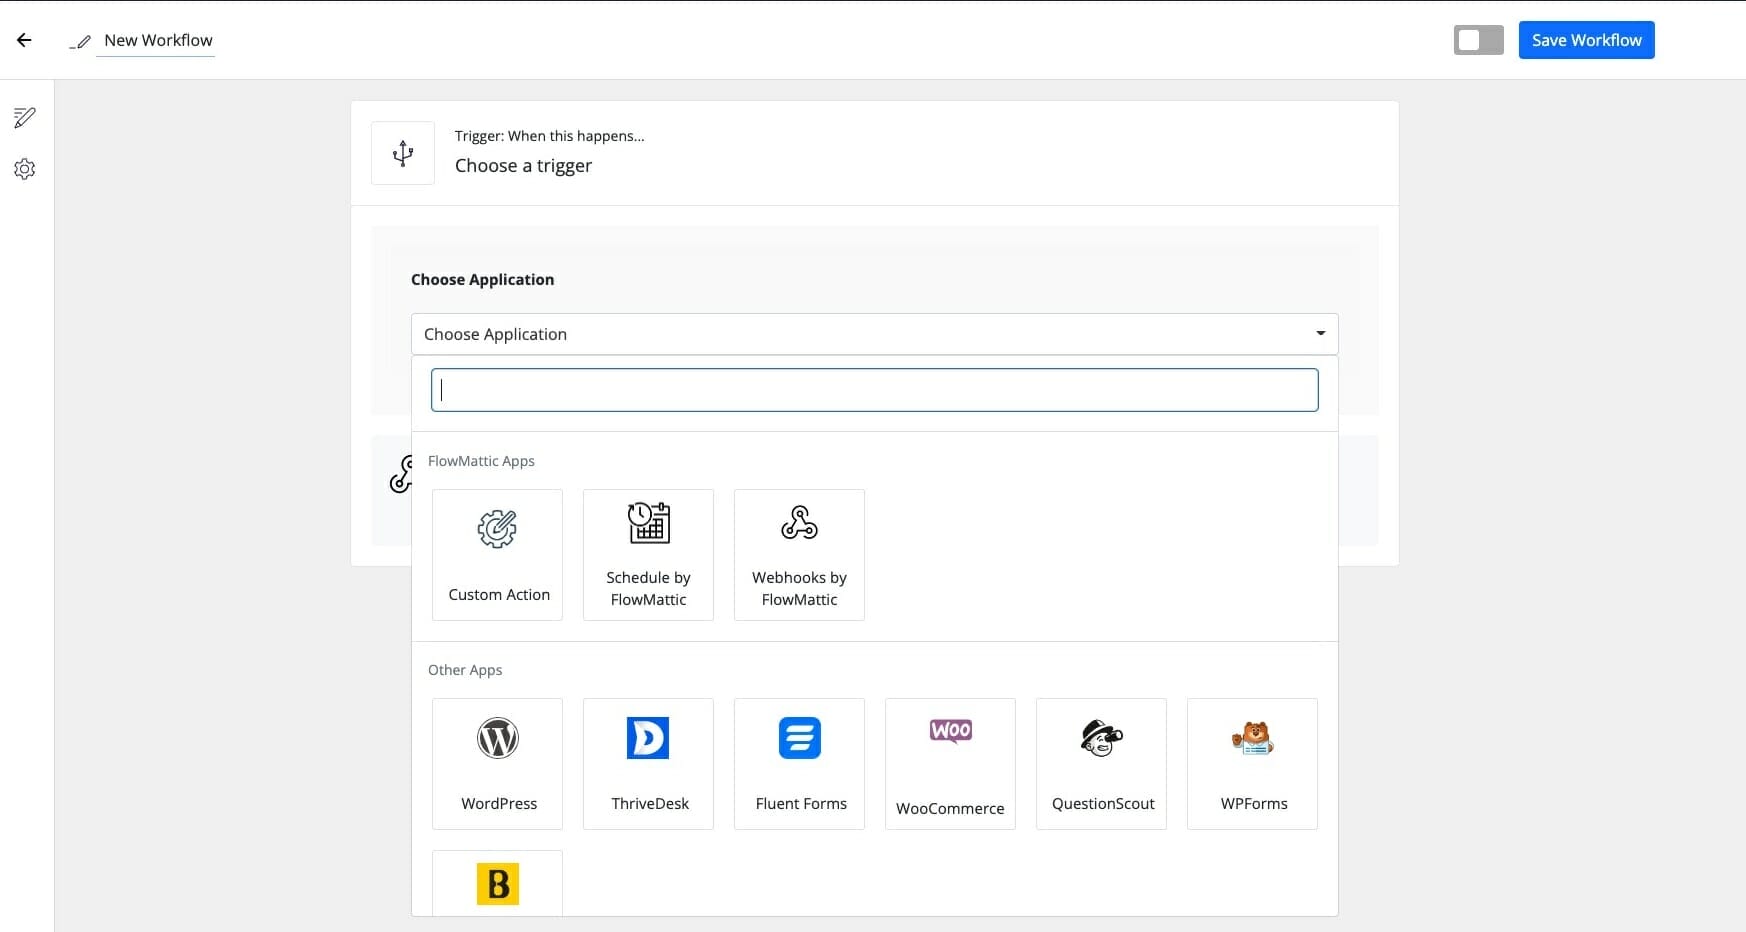Click the back arrow icon
The width and height of the screenshot is (1746, 932).
pos(24,40)
